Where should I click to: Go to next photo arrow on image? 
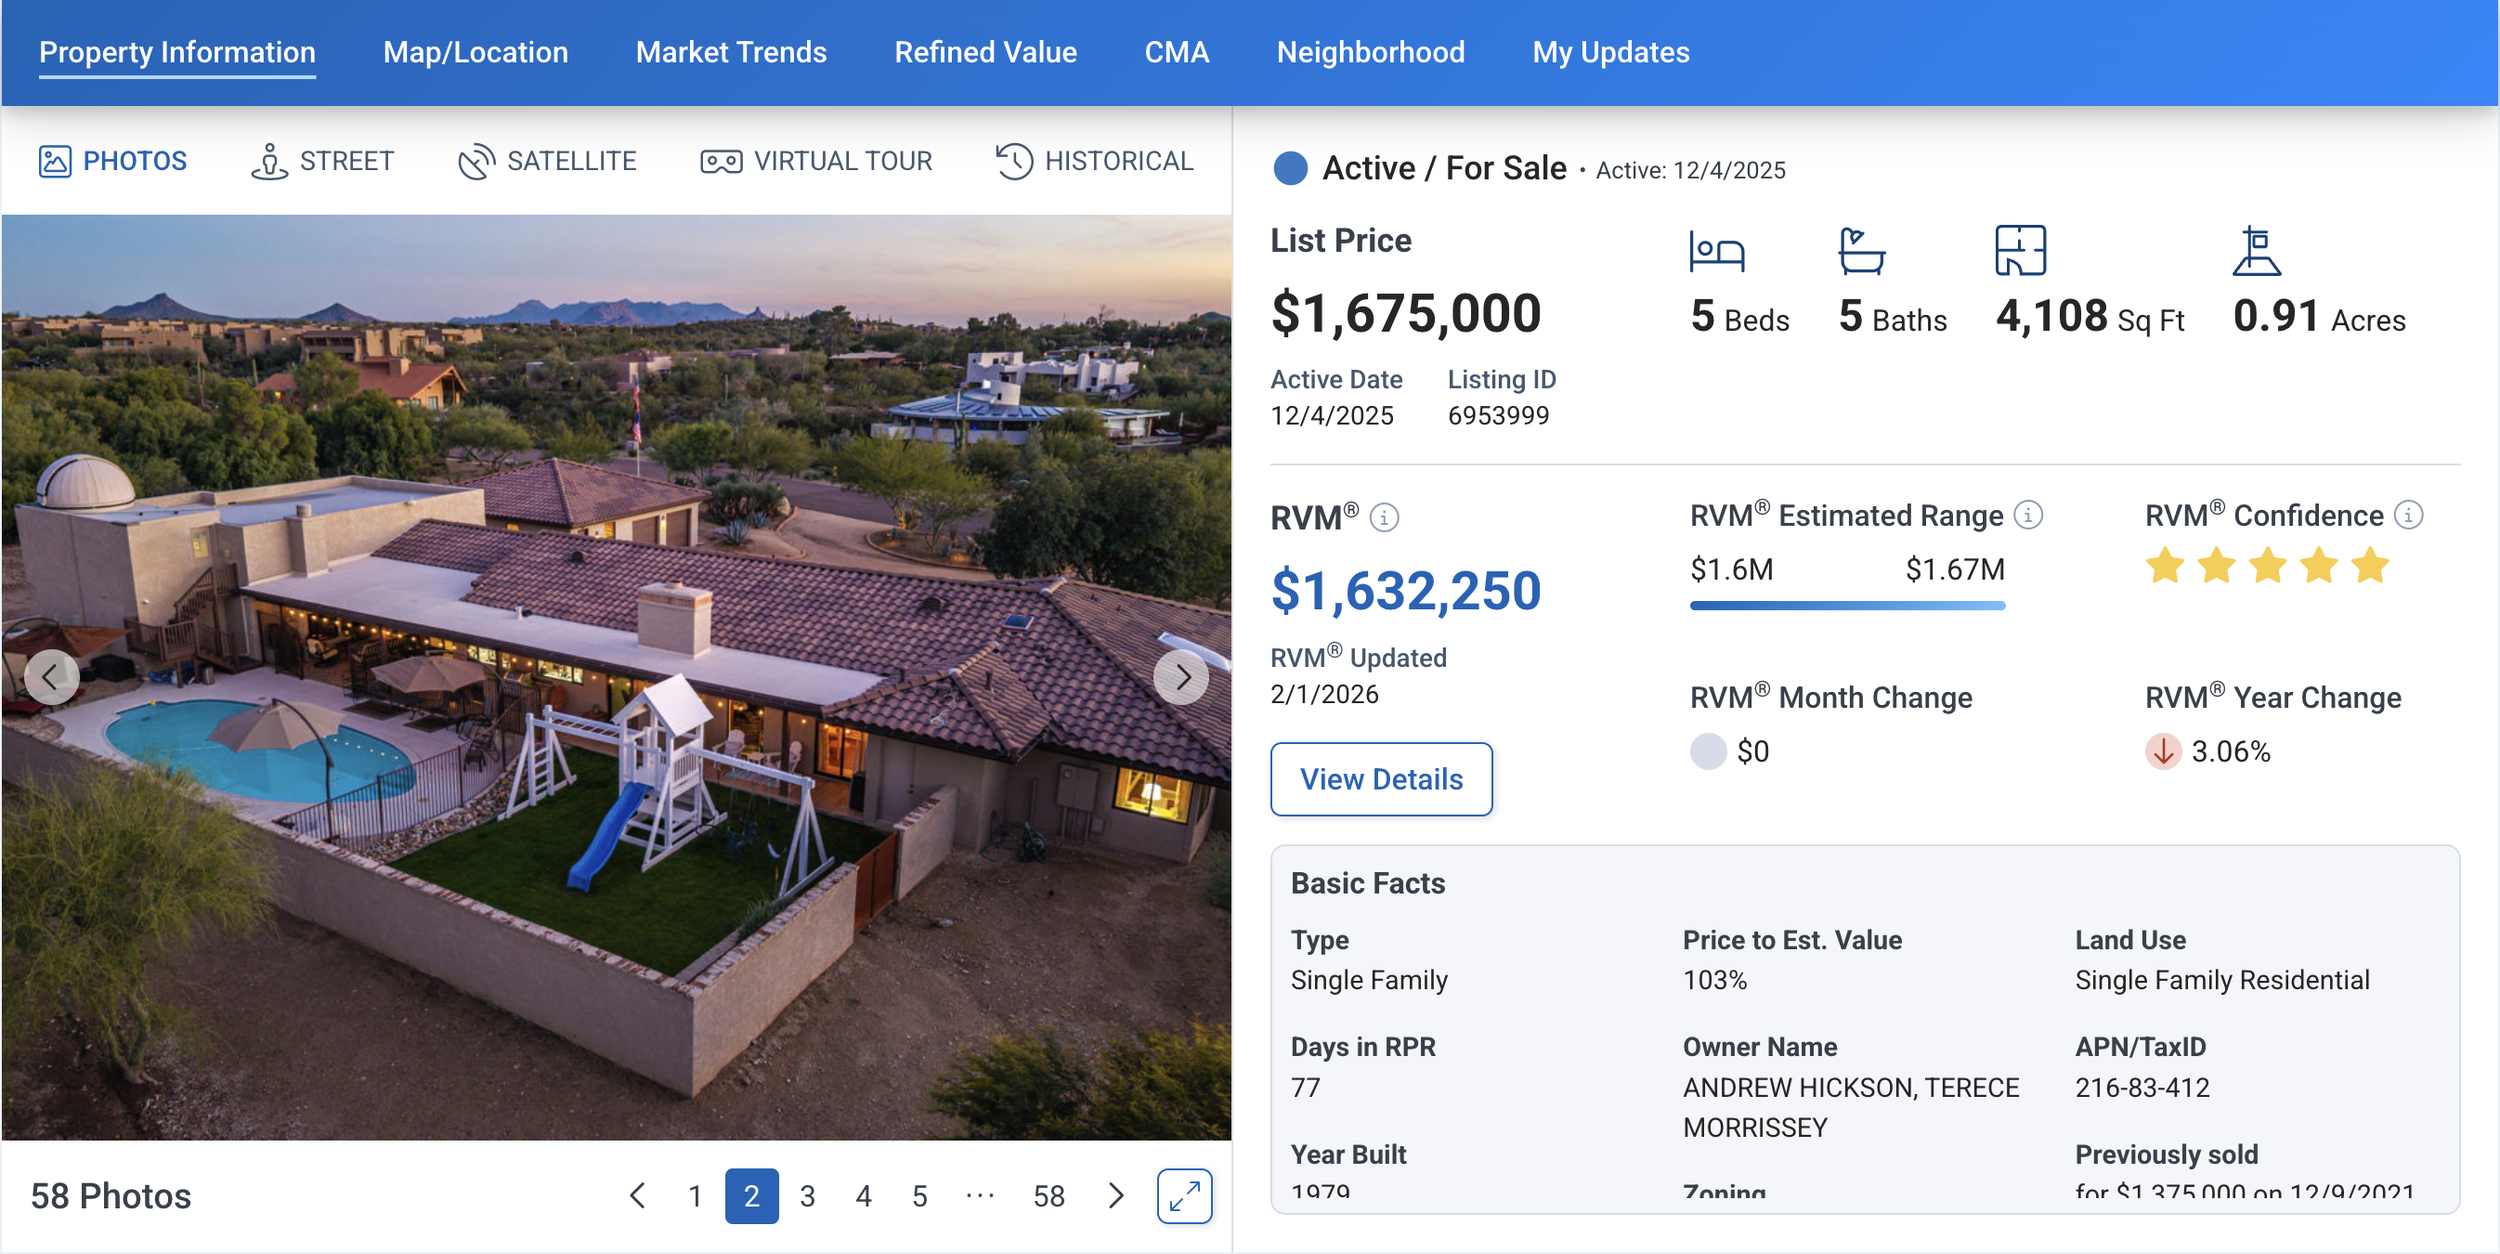[x=1181, y=678]
